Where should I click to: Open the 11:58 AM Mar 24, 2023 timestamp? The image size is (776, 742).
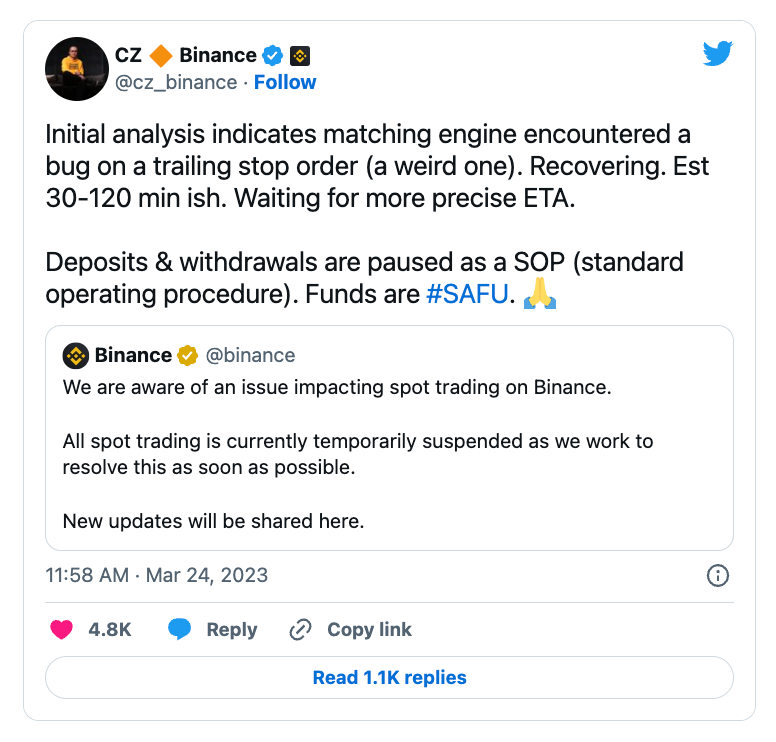157,575
